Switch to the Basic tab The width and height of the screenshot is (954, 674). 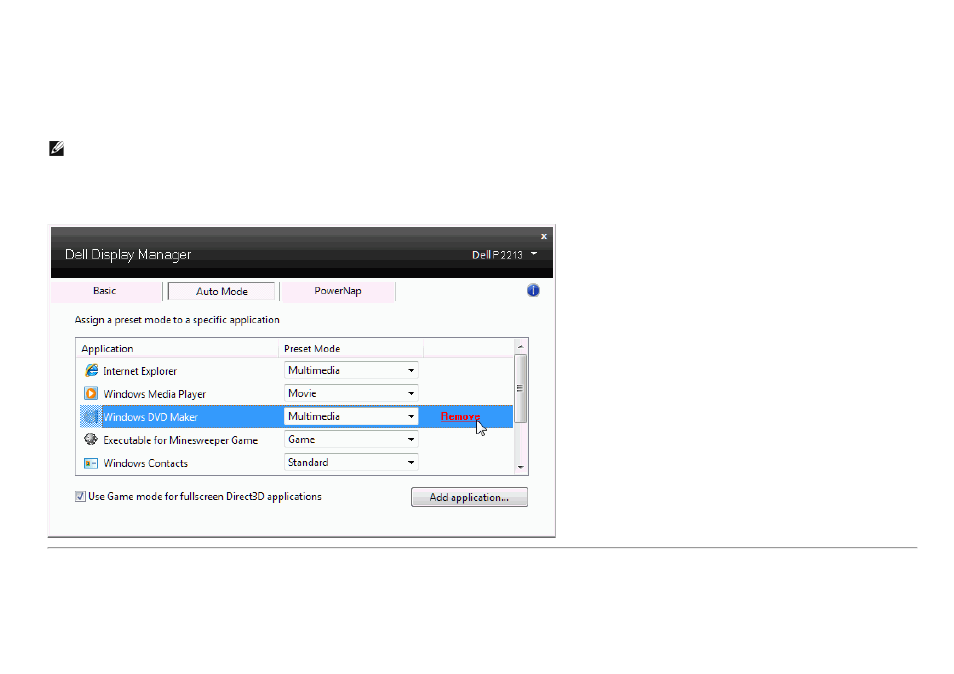pos(105,291)
